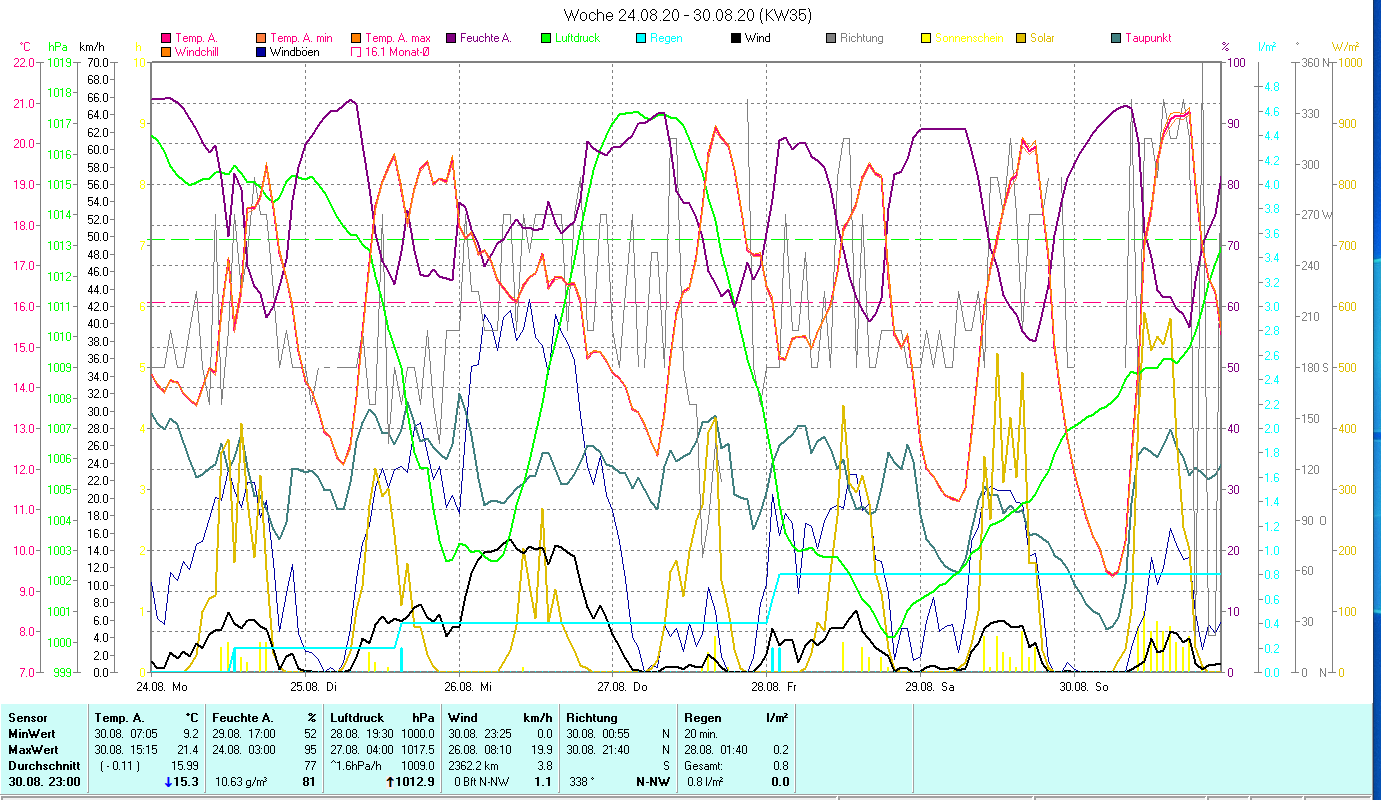Click the 30.08. 23:00 timestamp label
Image resolution: width=1381 pixels, height=800 pixels.
[x=44, y=782]
